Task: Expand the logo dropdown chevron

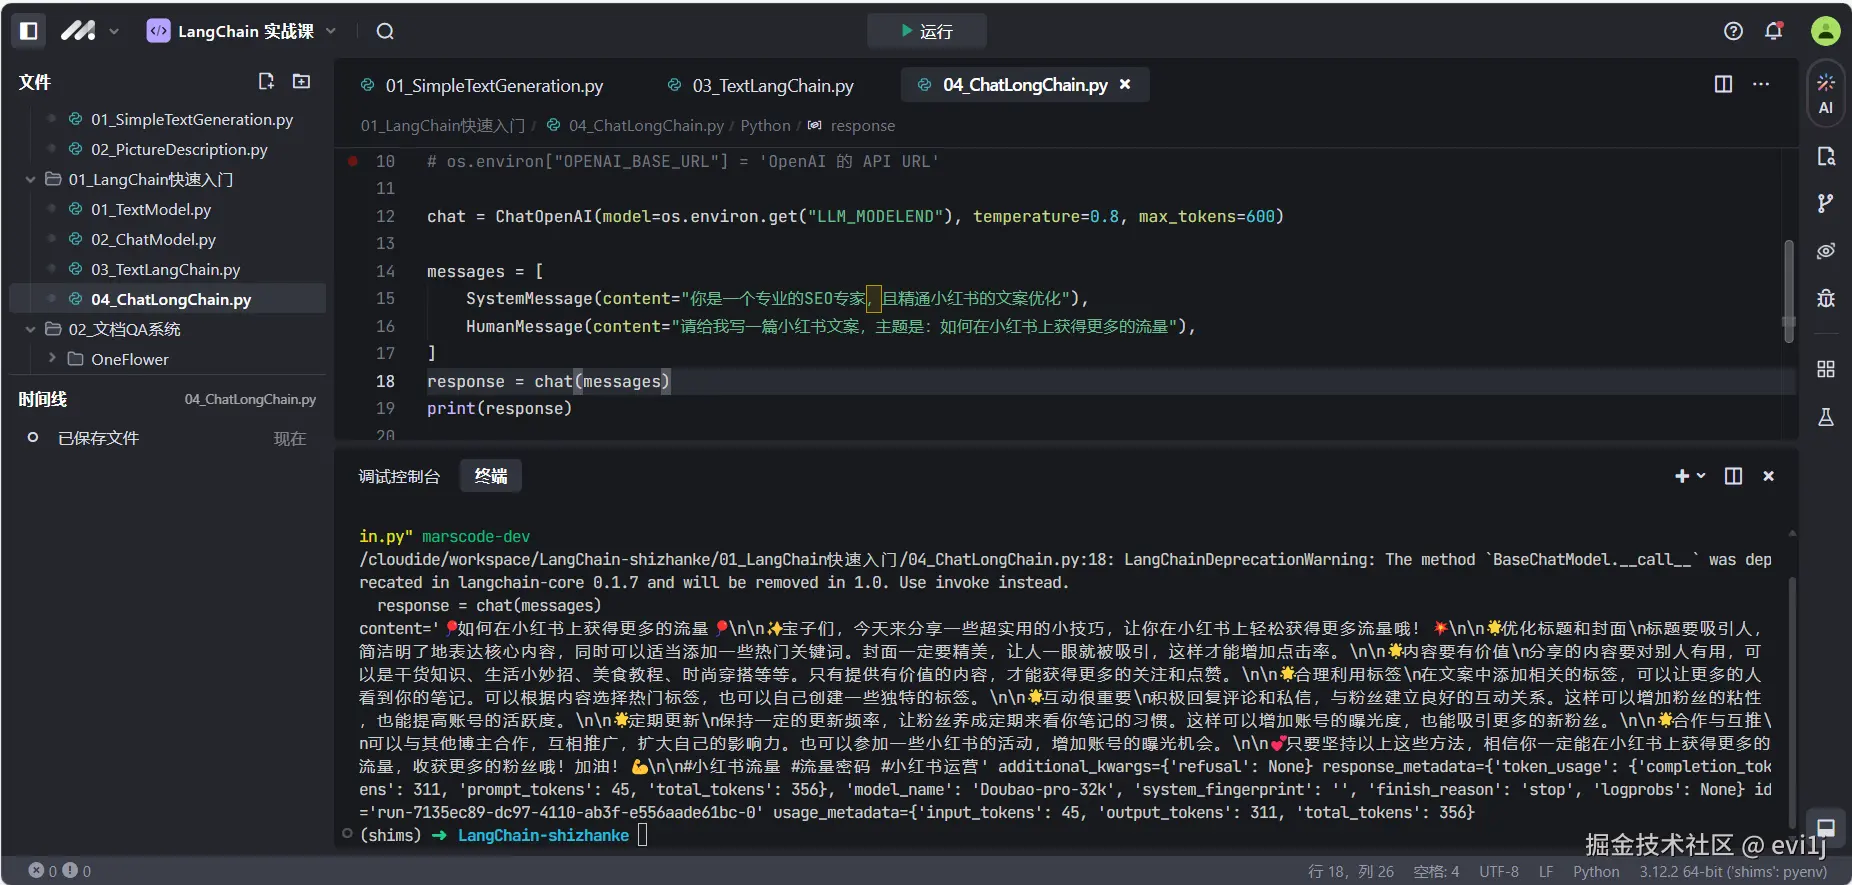Action: 114,32
